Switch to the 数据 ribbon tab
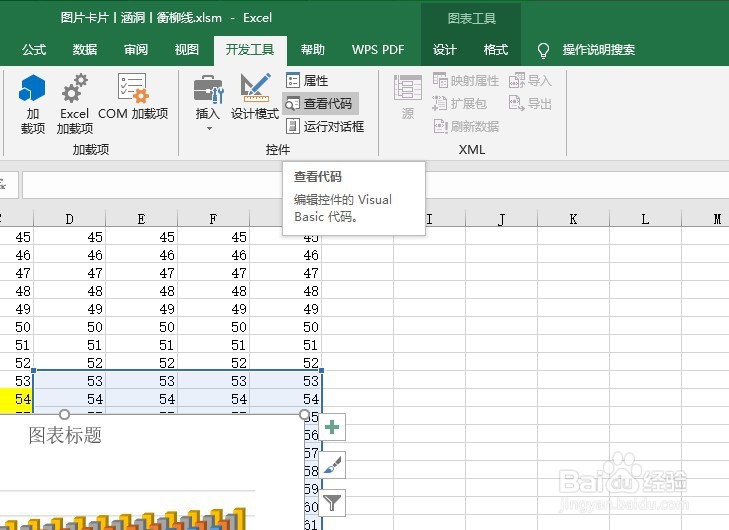This screenshot has height=530, width=729. 85,49
